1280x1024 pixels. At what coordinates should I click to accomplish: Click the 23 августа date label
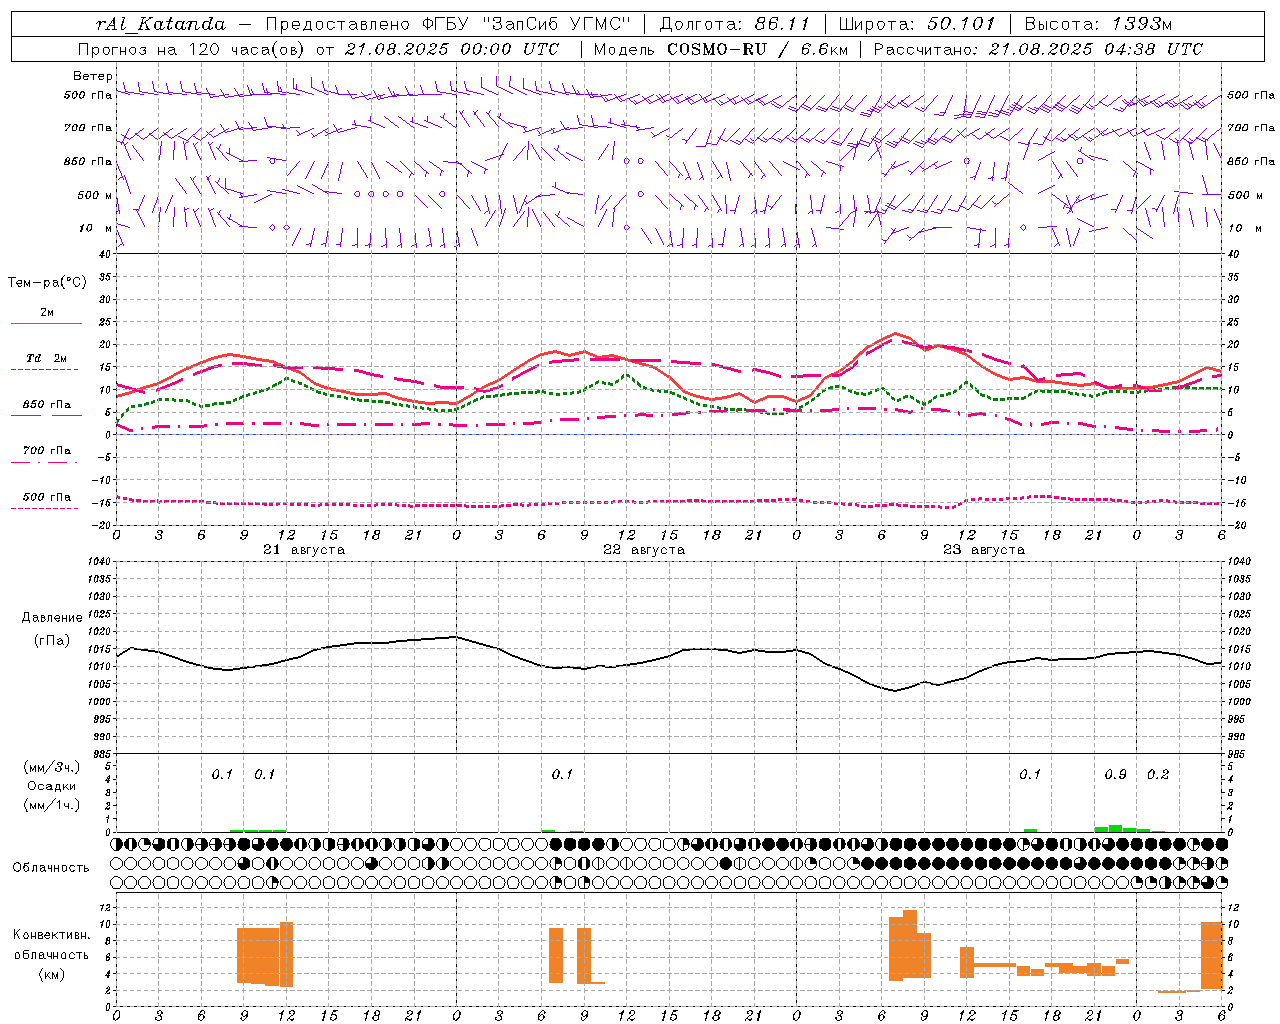pos(984,550)
